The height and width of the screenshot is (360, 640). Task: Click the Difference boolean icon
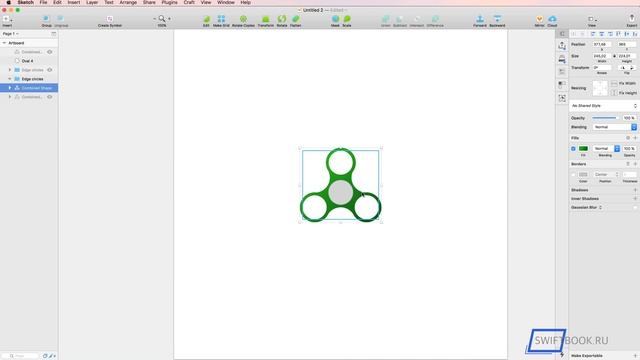pyautogui.click(x=435, y=19)
